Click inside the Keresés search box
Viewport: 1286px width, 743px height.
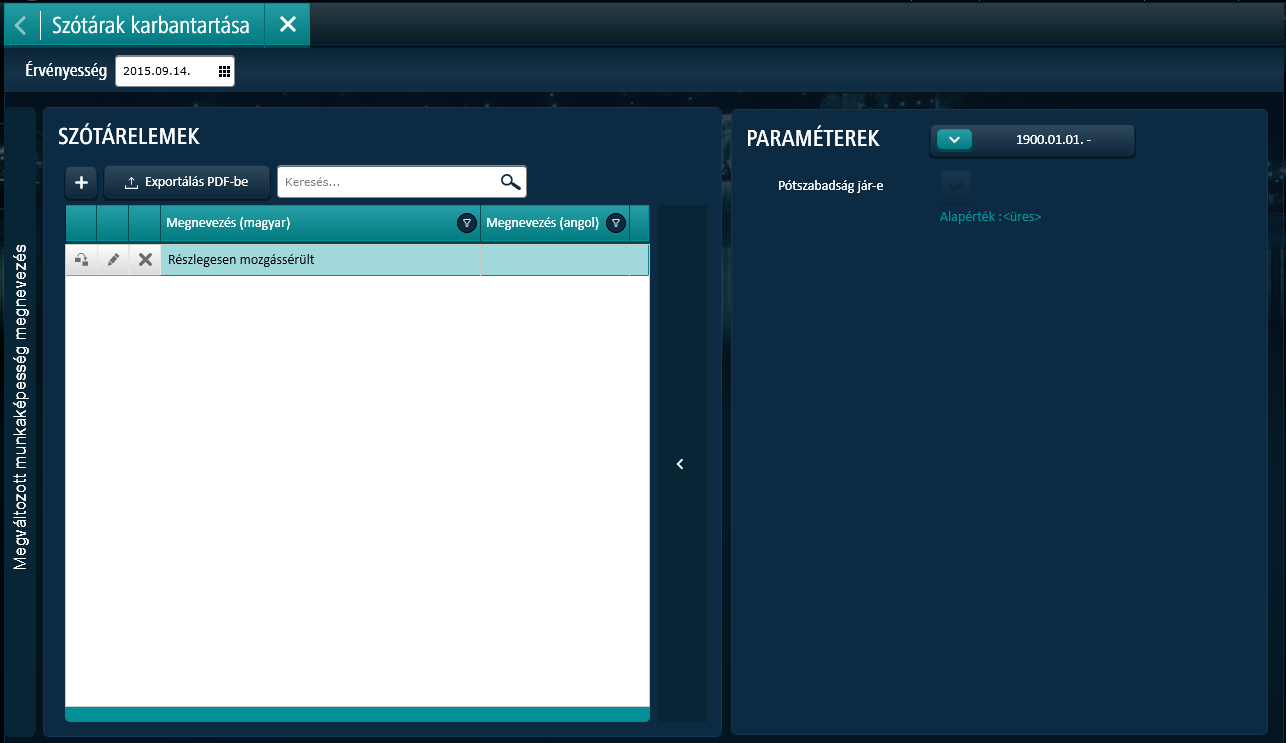pyautogui.click(x=388, y=182)
